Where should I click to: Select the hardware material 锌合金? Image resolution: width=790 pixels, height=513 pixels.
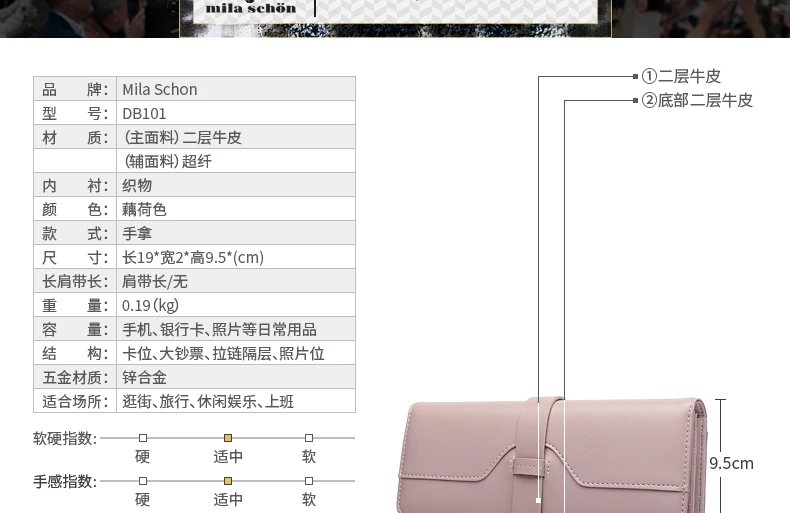[144, 377]
